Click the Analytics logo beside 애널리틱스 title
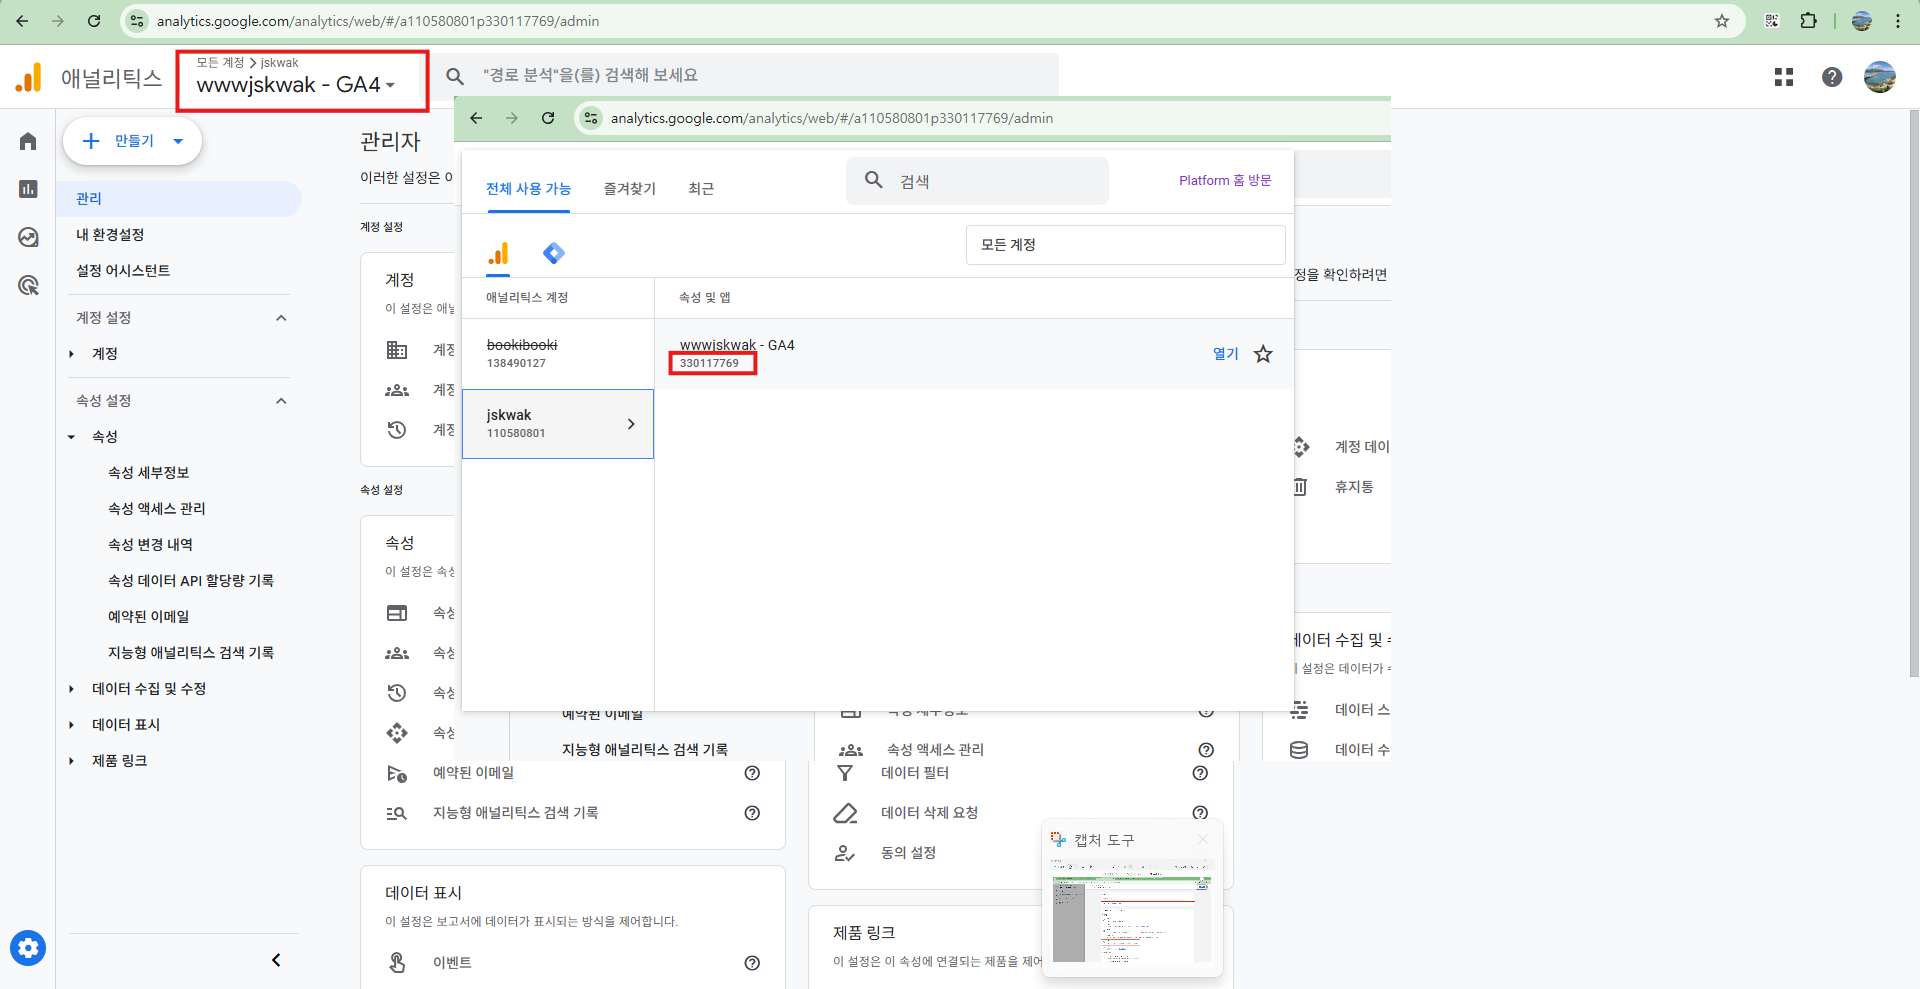 (x=29, y=77)
